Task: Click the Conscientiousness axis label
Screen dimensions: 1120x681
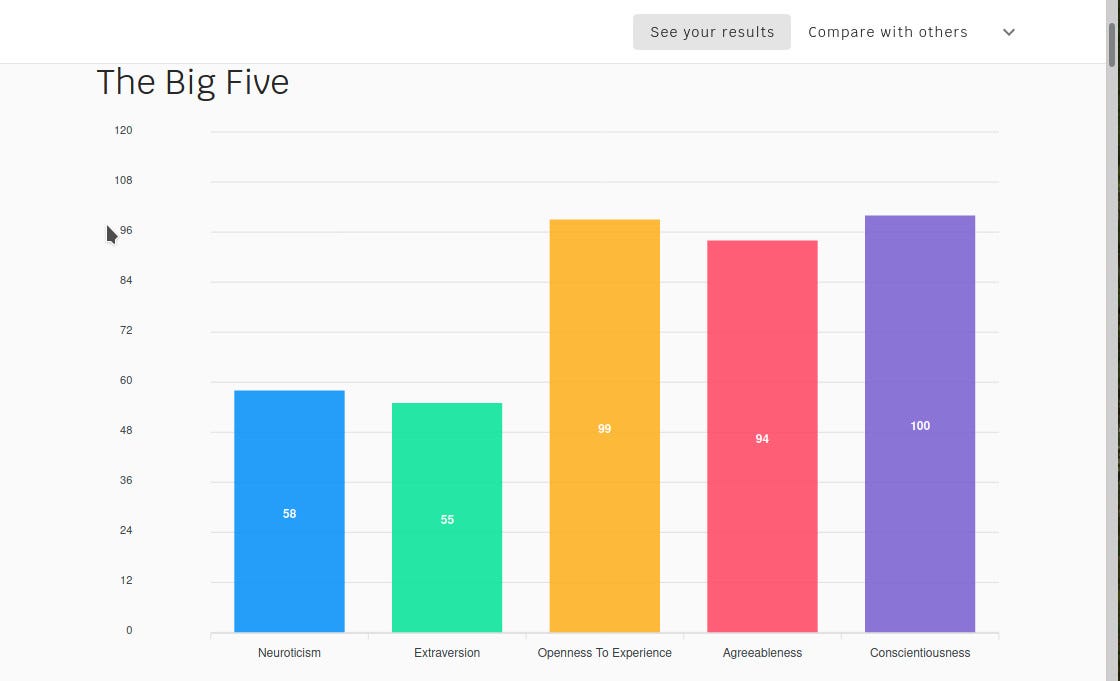Action: pos(920,652)
